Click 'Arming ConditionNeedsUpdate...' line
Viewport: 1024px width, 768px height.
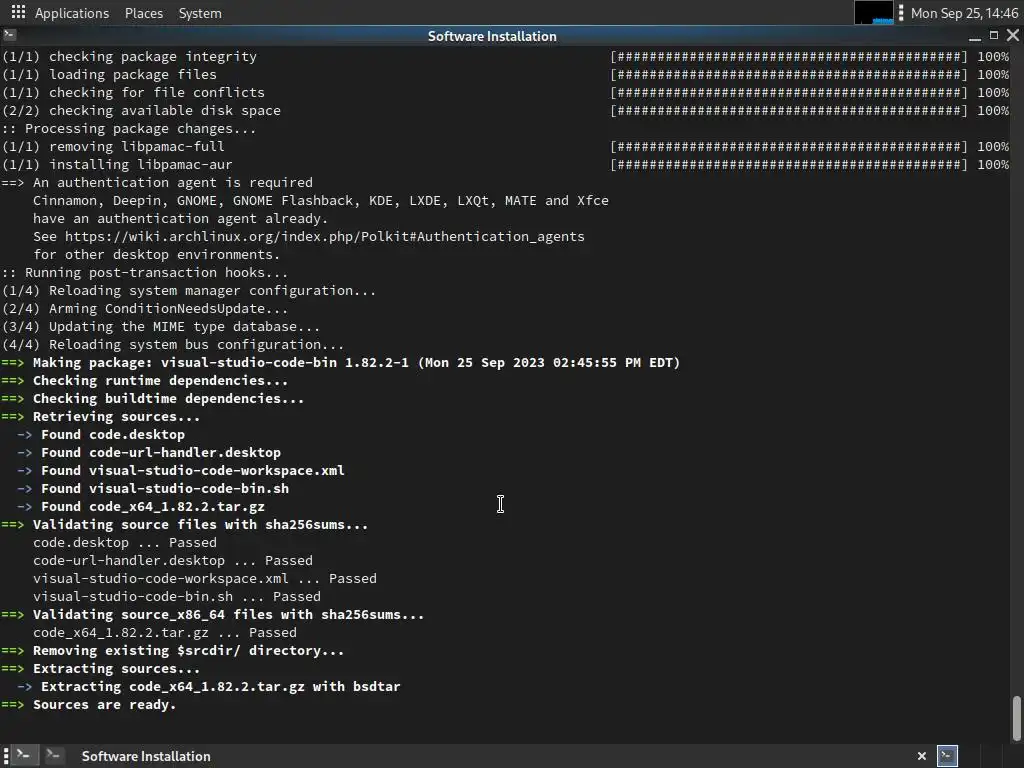click(x=144, y=308)
